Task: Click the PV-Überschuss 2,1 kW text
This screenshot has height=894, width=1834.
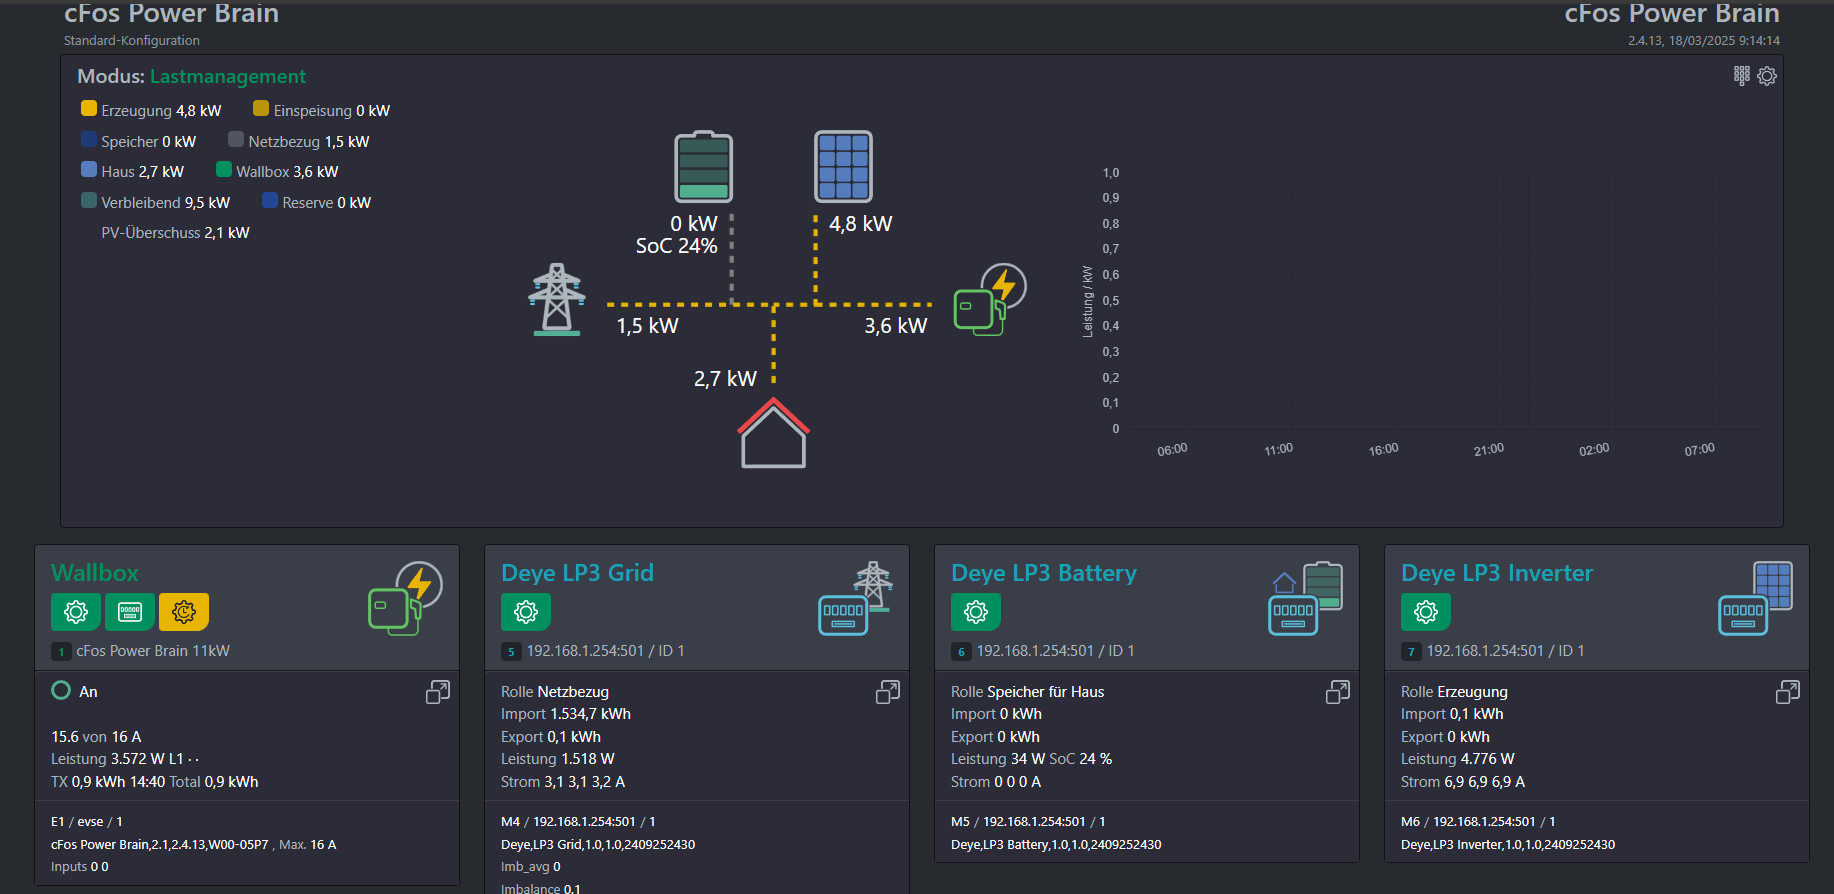Action: pyautogui.click(x=175, y=233)
